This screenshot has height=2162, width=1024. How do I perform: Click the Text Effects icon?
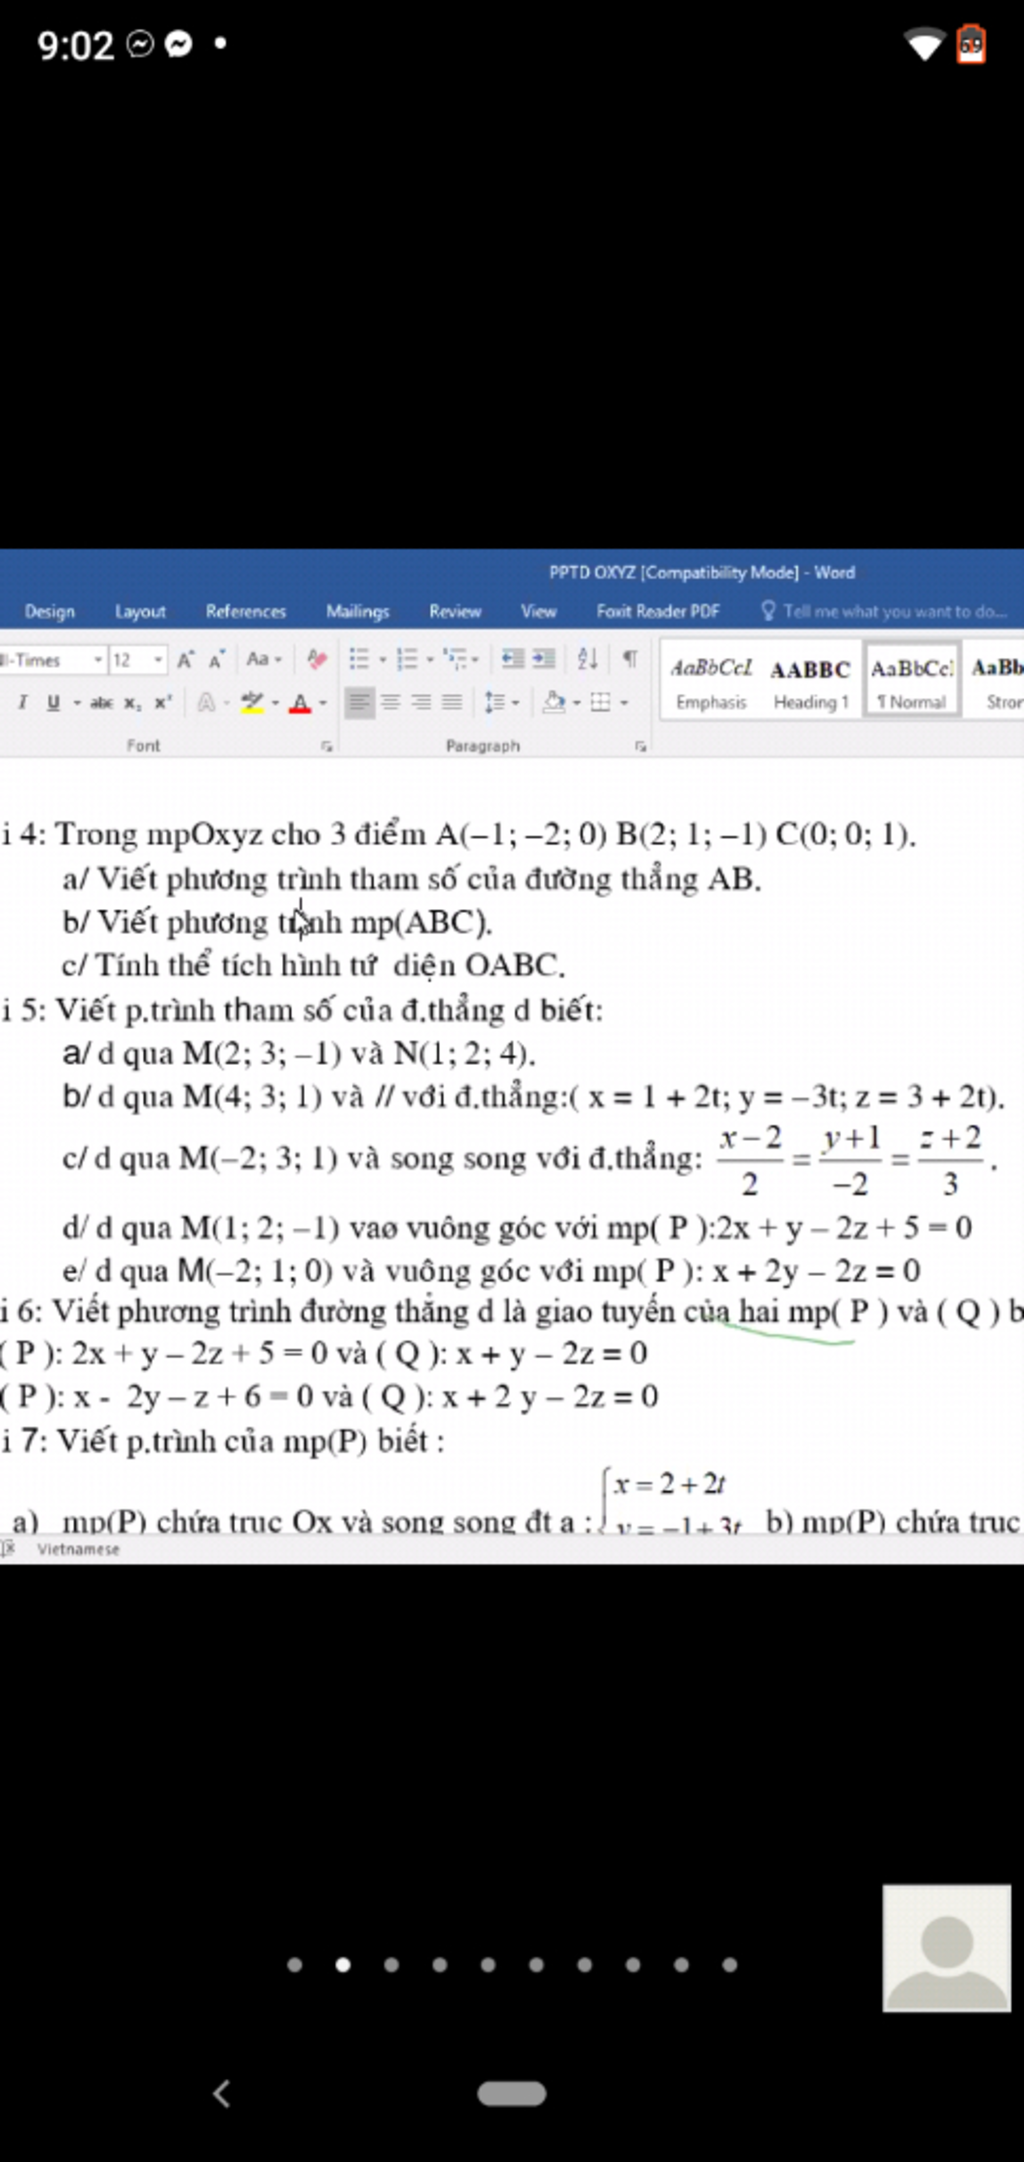coord(206,703)
